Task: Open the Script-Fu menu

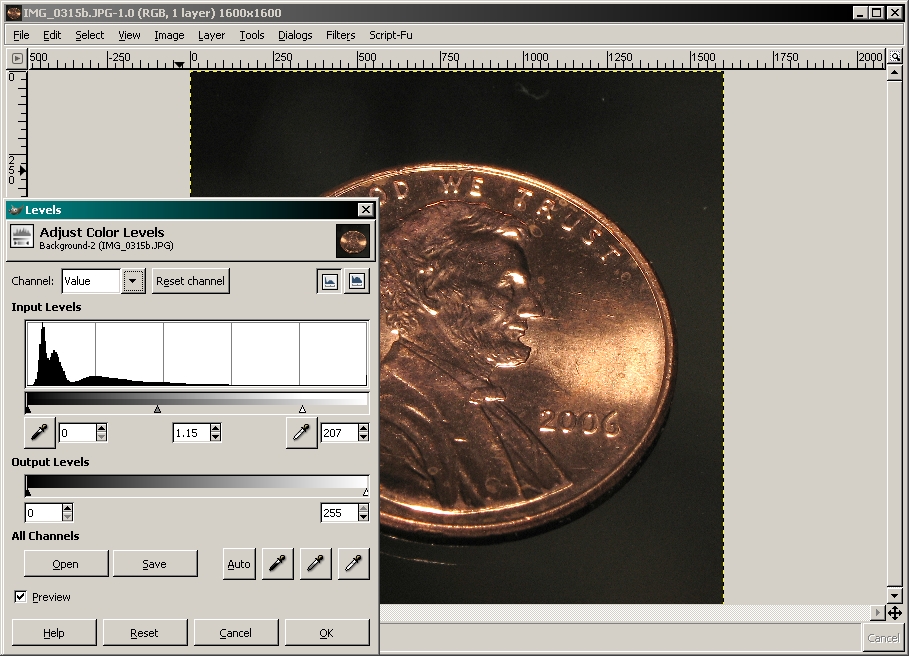Action: click(x=390, y=35)
